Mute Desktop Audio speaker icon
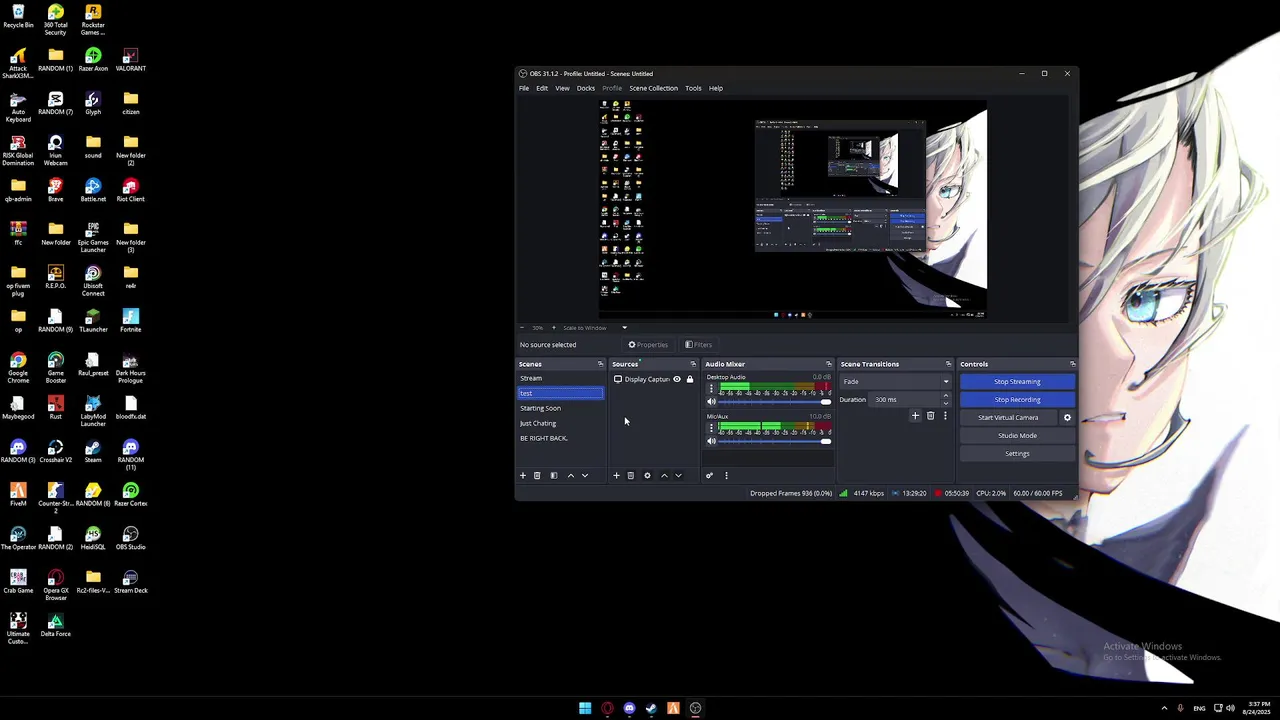1280x720 pixels. [712, 401]
